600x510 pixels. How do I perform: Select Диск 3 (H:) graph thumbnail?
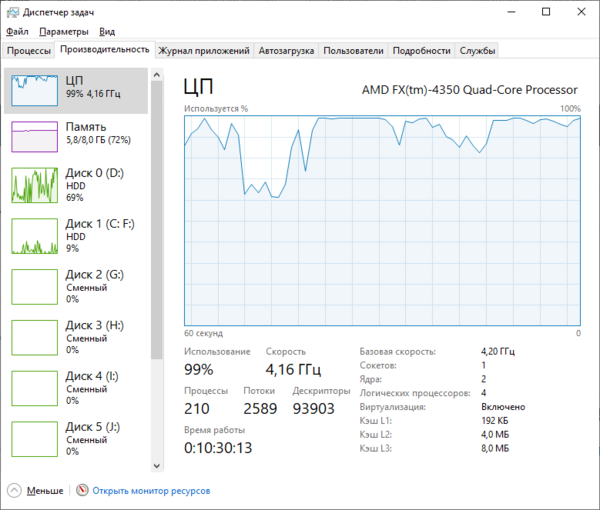tap(34, 338)
